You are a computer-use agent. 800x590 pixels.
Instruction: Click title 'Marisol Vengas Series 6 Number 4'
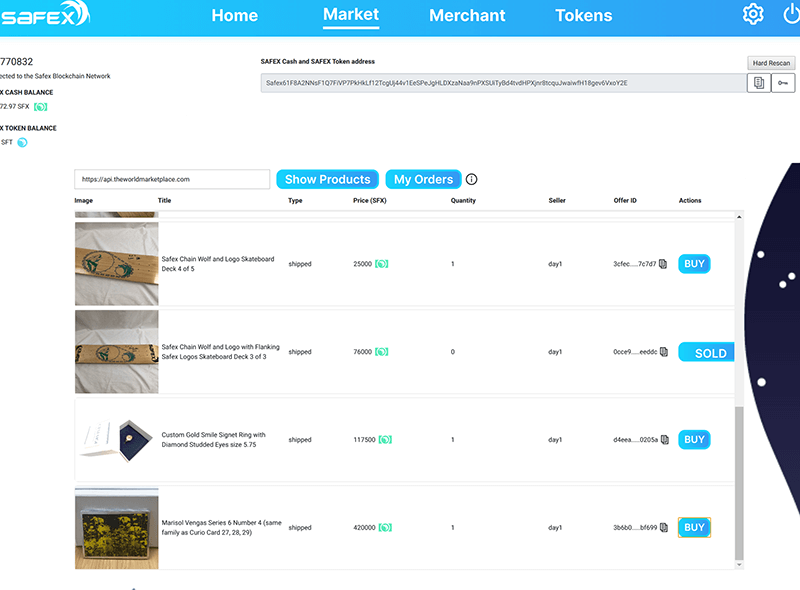click(x=221, y=527)
